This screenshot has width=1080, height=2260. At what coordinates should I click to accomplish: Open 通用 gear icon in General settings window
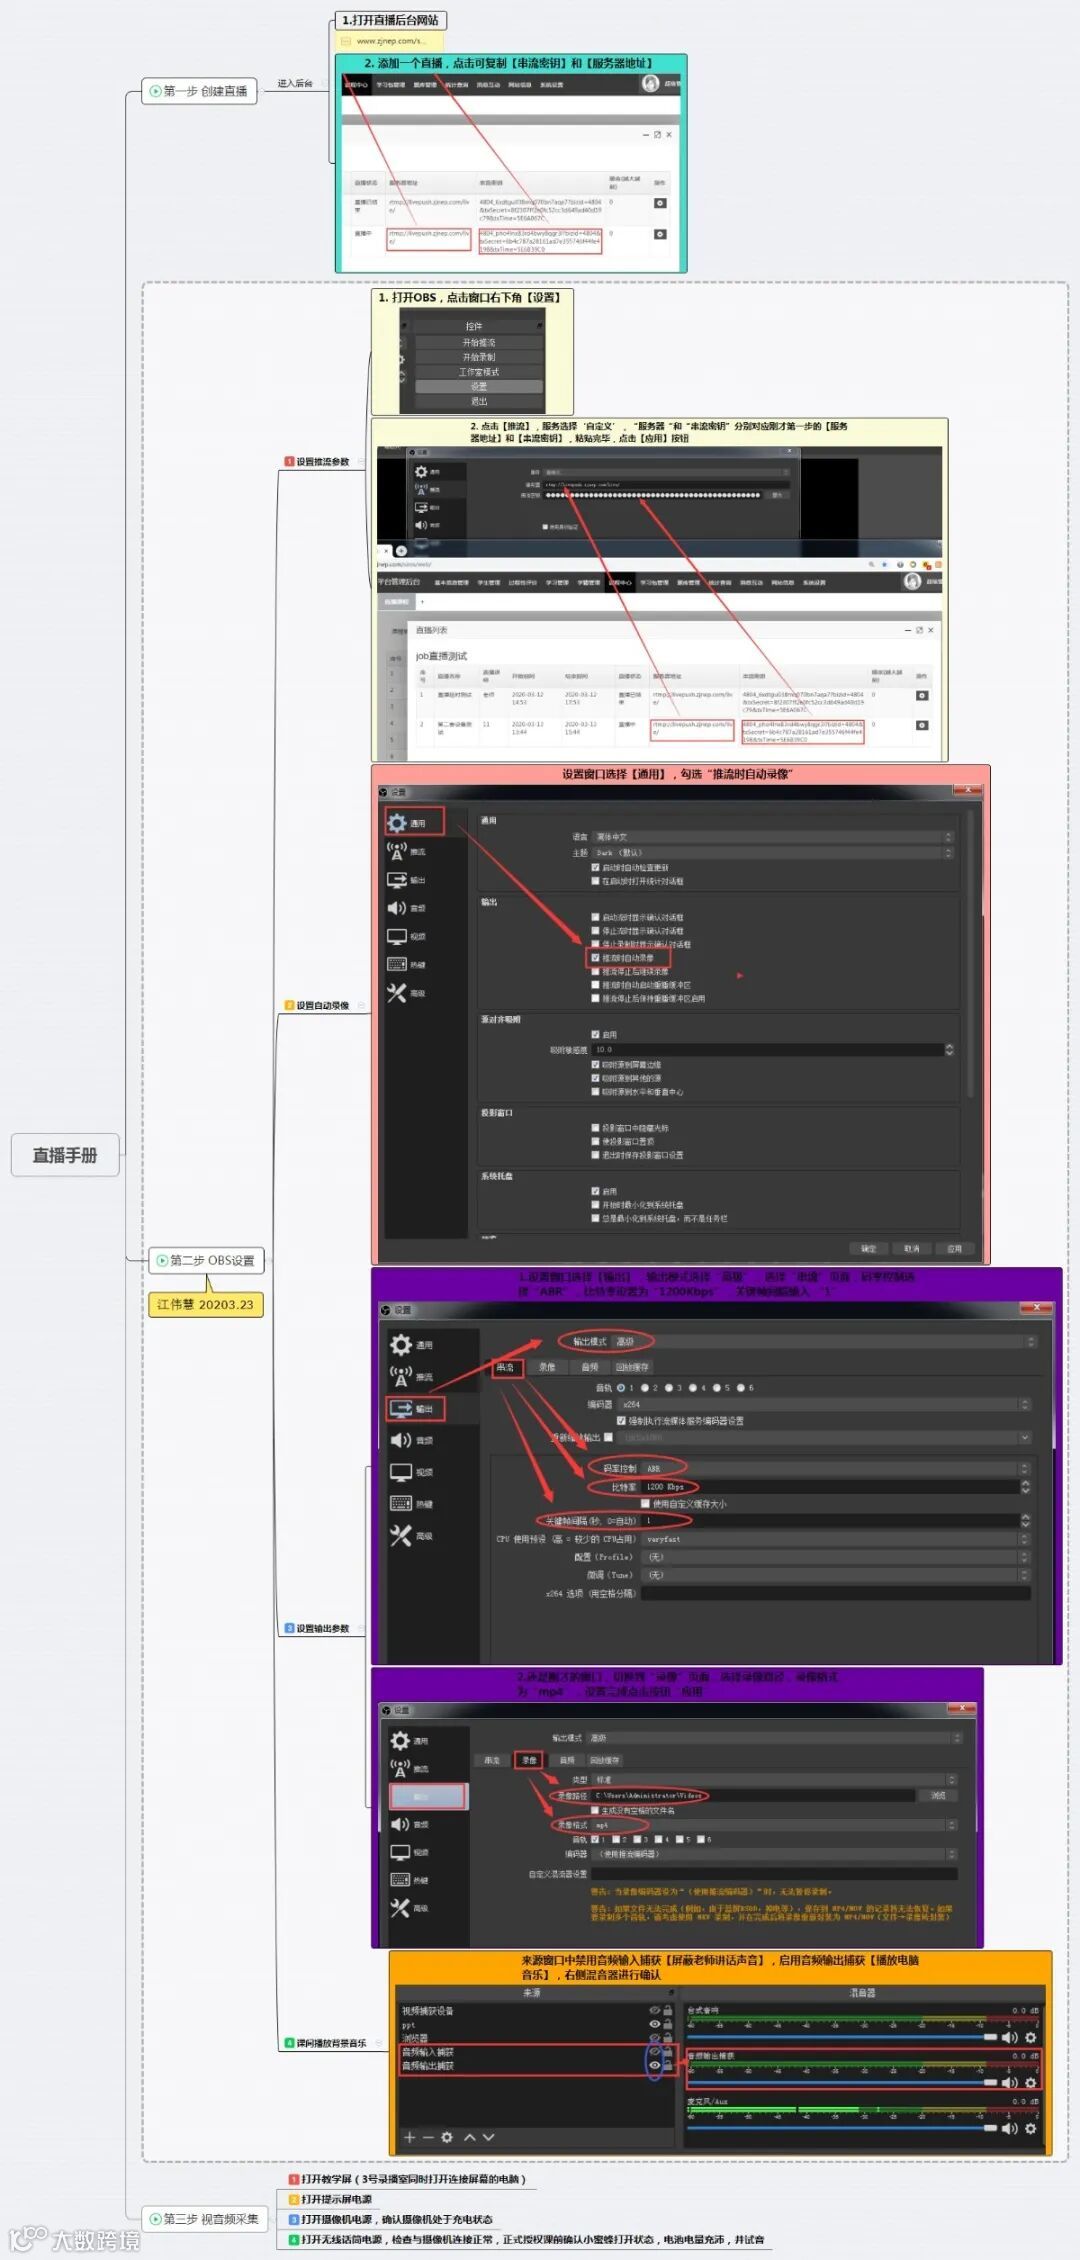(x=397, y=823)
